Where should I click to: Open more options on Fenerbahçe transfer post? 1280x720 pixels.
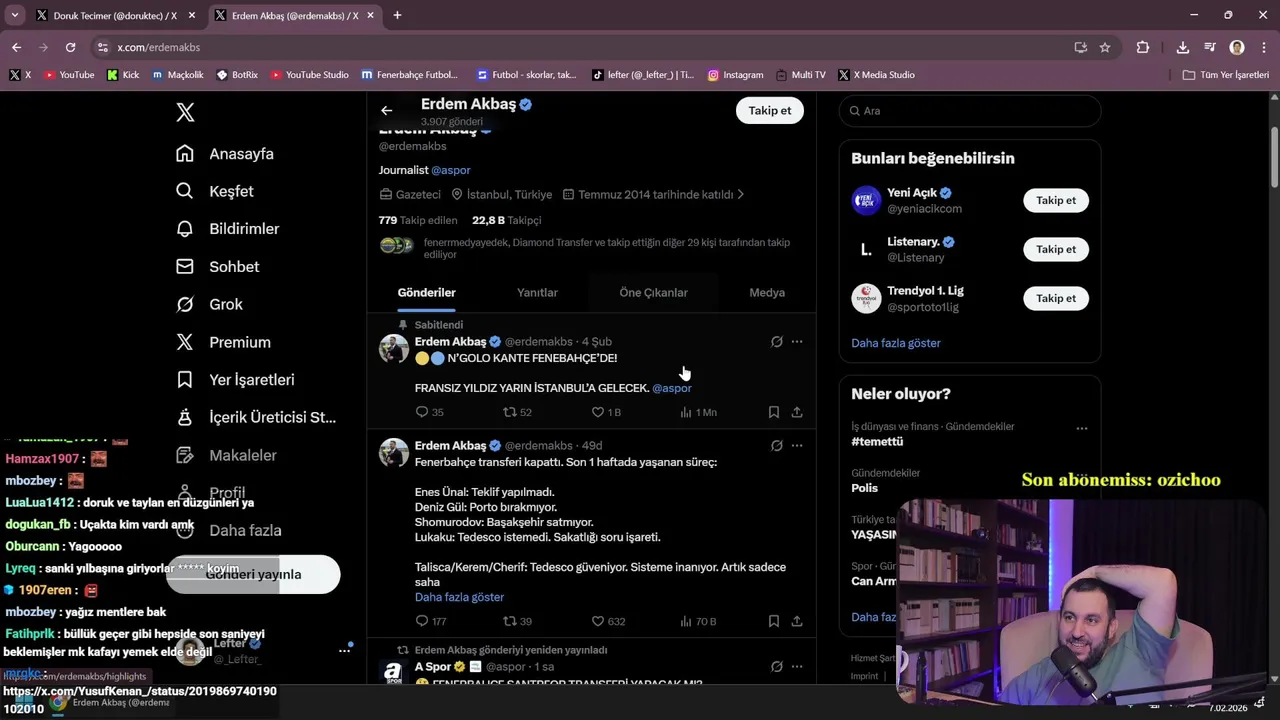[797, 446]
